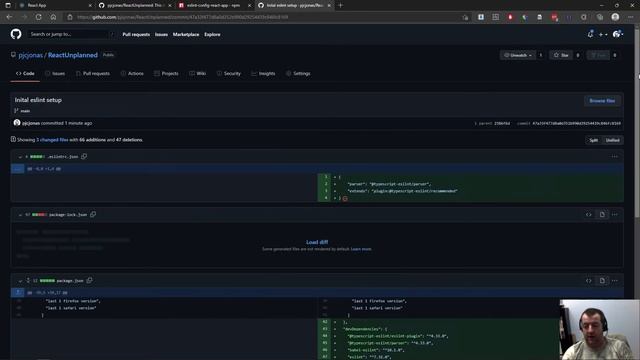Expand up from package.json hunk header

point(18,293)
